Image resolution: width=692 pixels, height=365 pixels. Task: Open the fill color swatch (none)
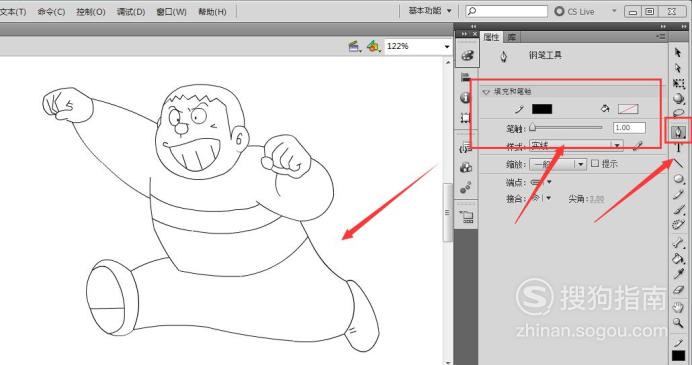point(628,109)
